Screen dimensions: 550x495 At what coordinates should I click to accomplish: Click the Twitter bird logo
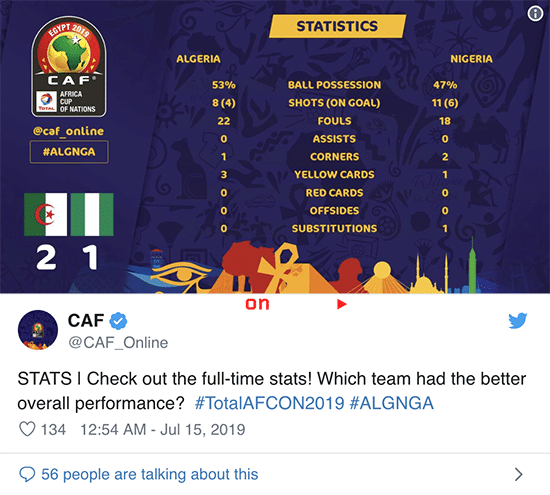[518, 320]
